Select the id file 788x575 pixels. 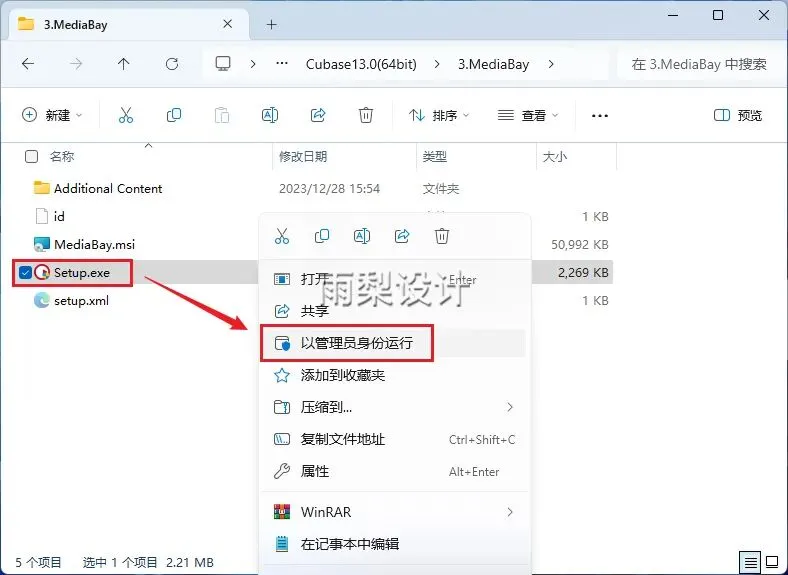pyautogui.click(x=59, y=217)
